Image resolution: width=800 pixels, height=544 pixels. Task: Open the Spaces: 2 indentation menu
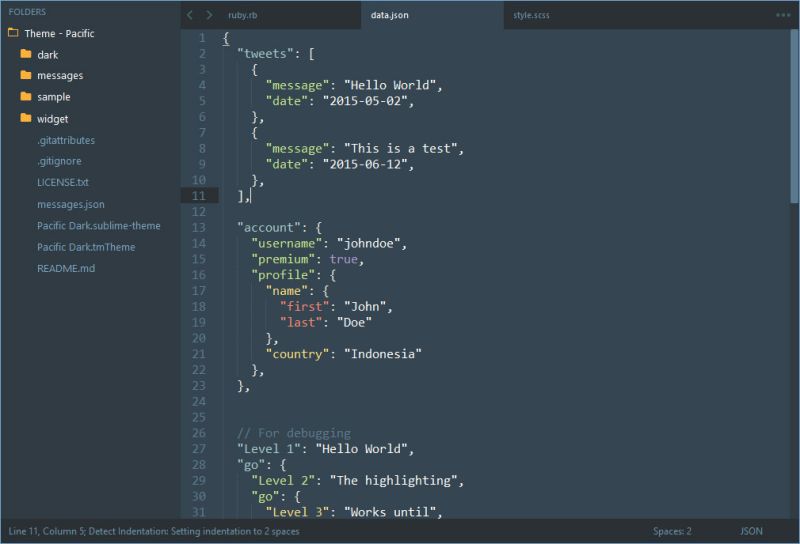pyautogui.click(x=672, y=531)
